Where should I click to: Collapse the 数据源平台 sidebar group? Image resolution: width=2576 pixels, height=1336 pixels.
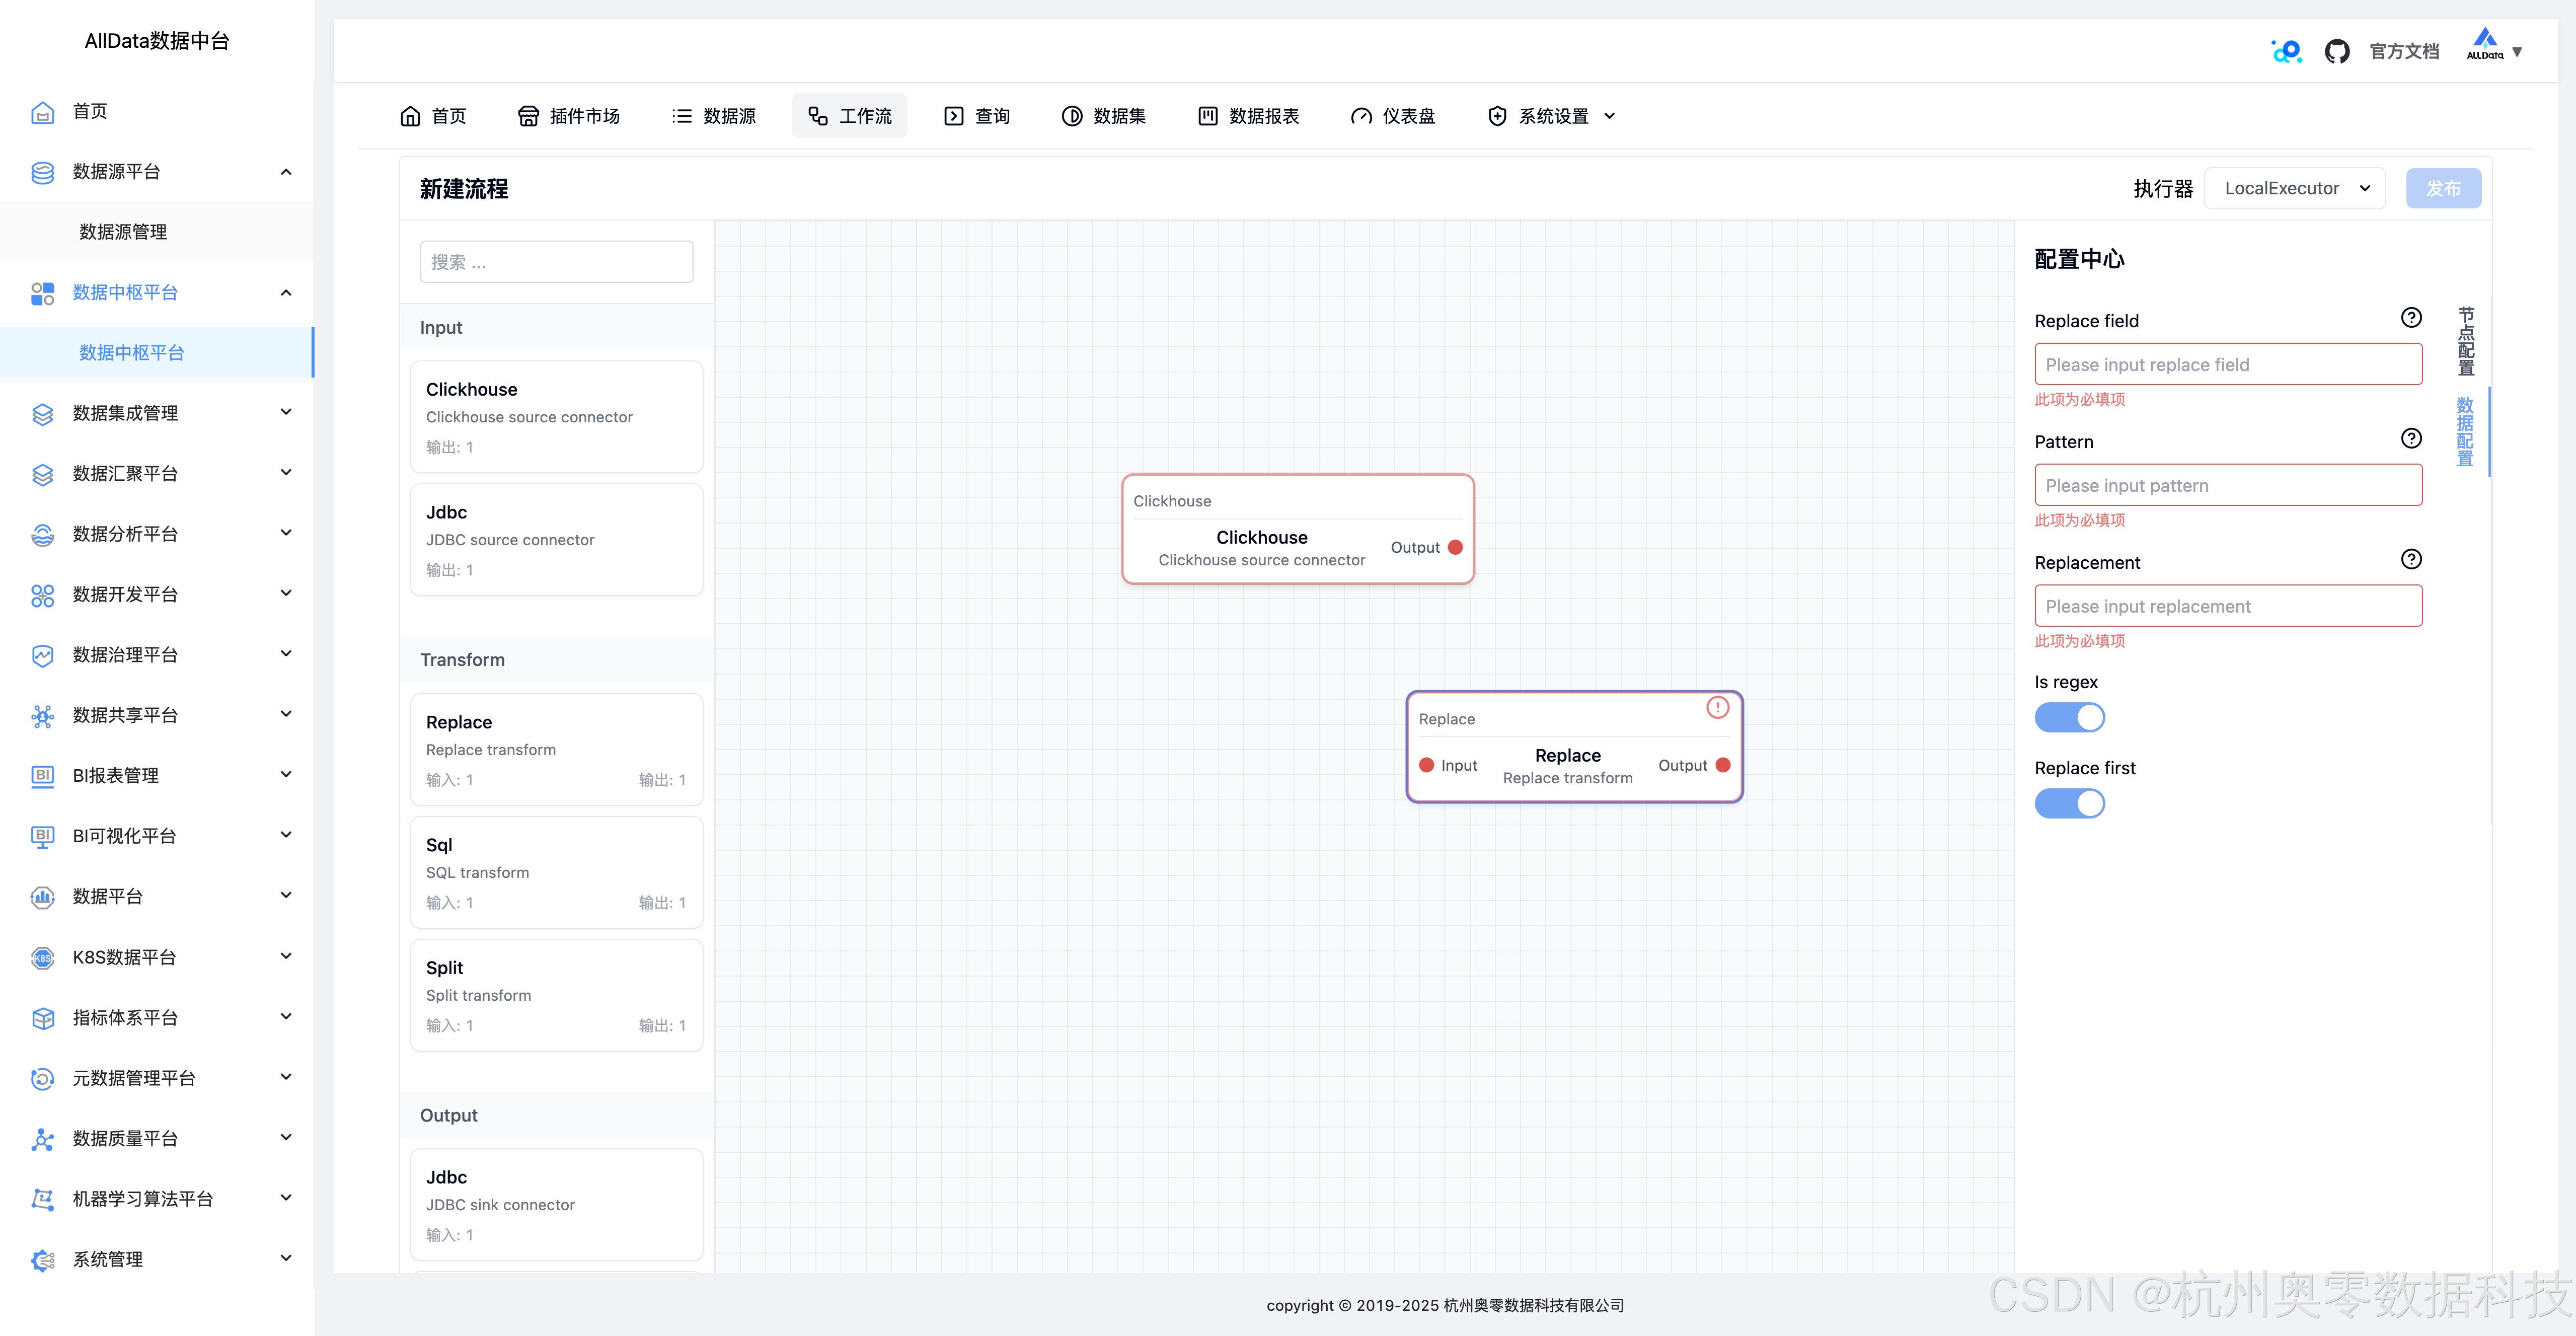[286, 172]
